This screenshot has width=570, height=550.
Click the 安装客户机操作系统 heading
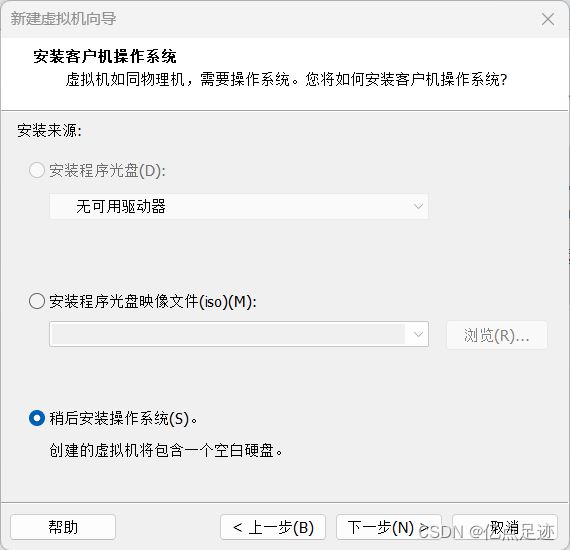click(105, 56)
